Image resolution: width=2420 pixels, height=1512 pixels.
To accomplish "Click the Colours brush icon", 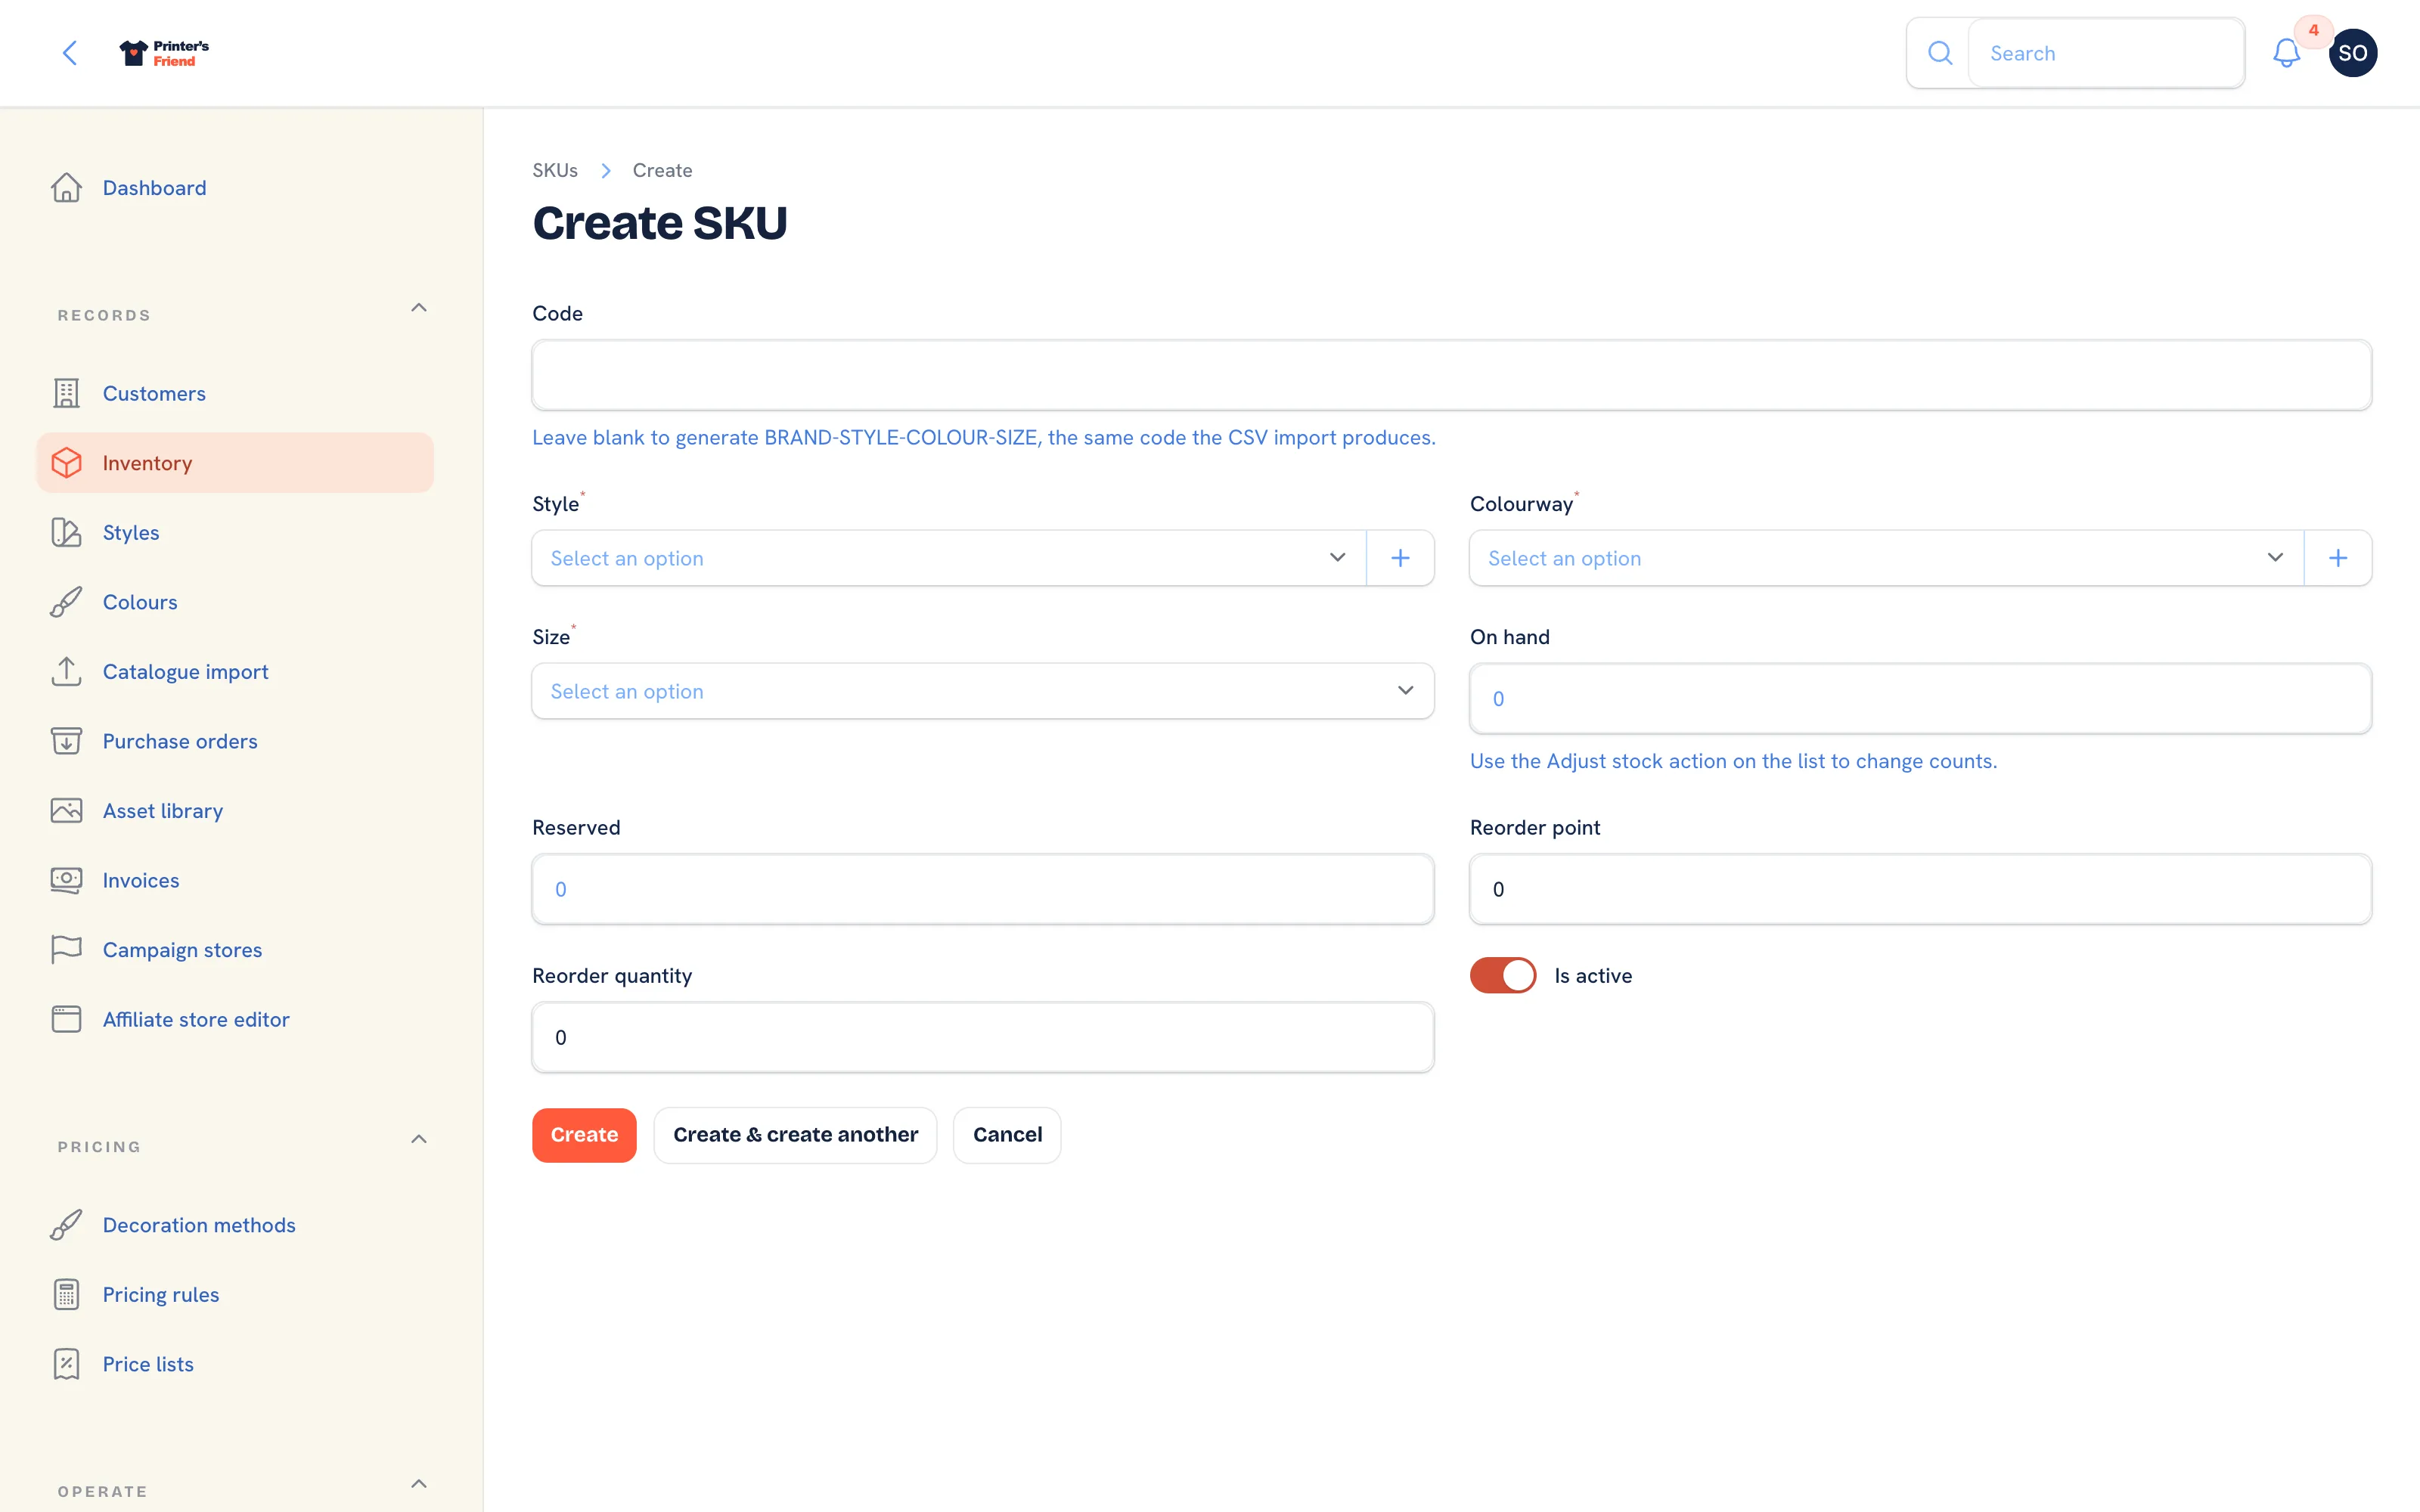I will point(66,602).
